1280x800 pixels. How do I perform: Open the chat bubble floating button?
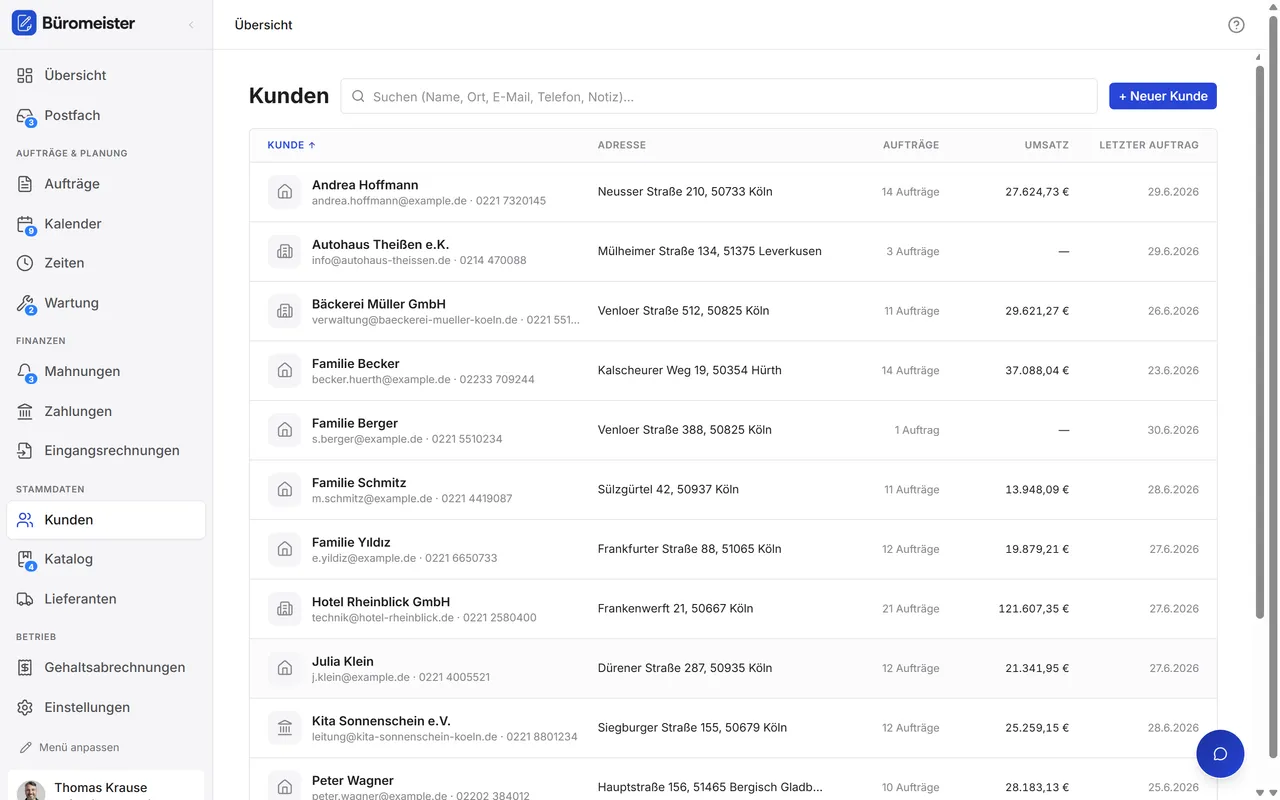pyautogui.click(x=1220, y=754)
